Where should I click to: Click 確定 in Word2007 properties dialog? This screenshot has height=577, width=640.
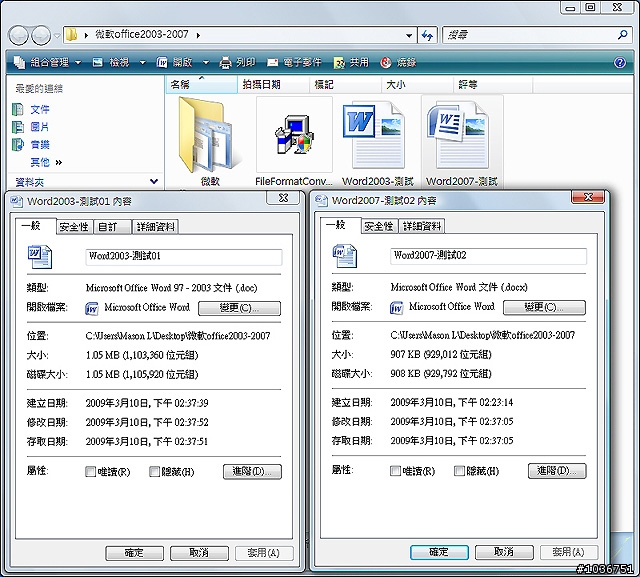coord(439,552)
